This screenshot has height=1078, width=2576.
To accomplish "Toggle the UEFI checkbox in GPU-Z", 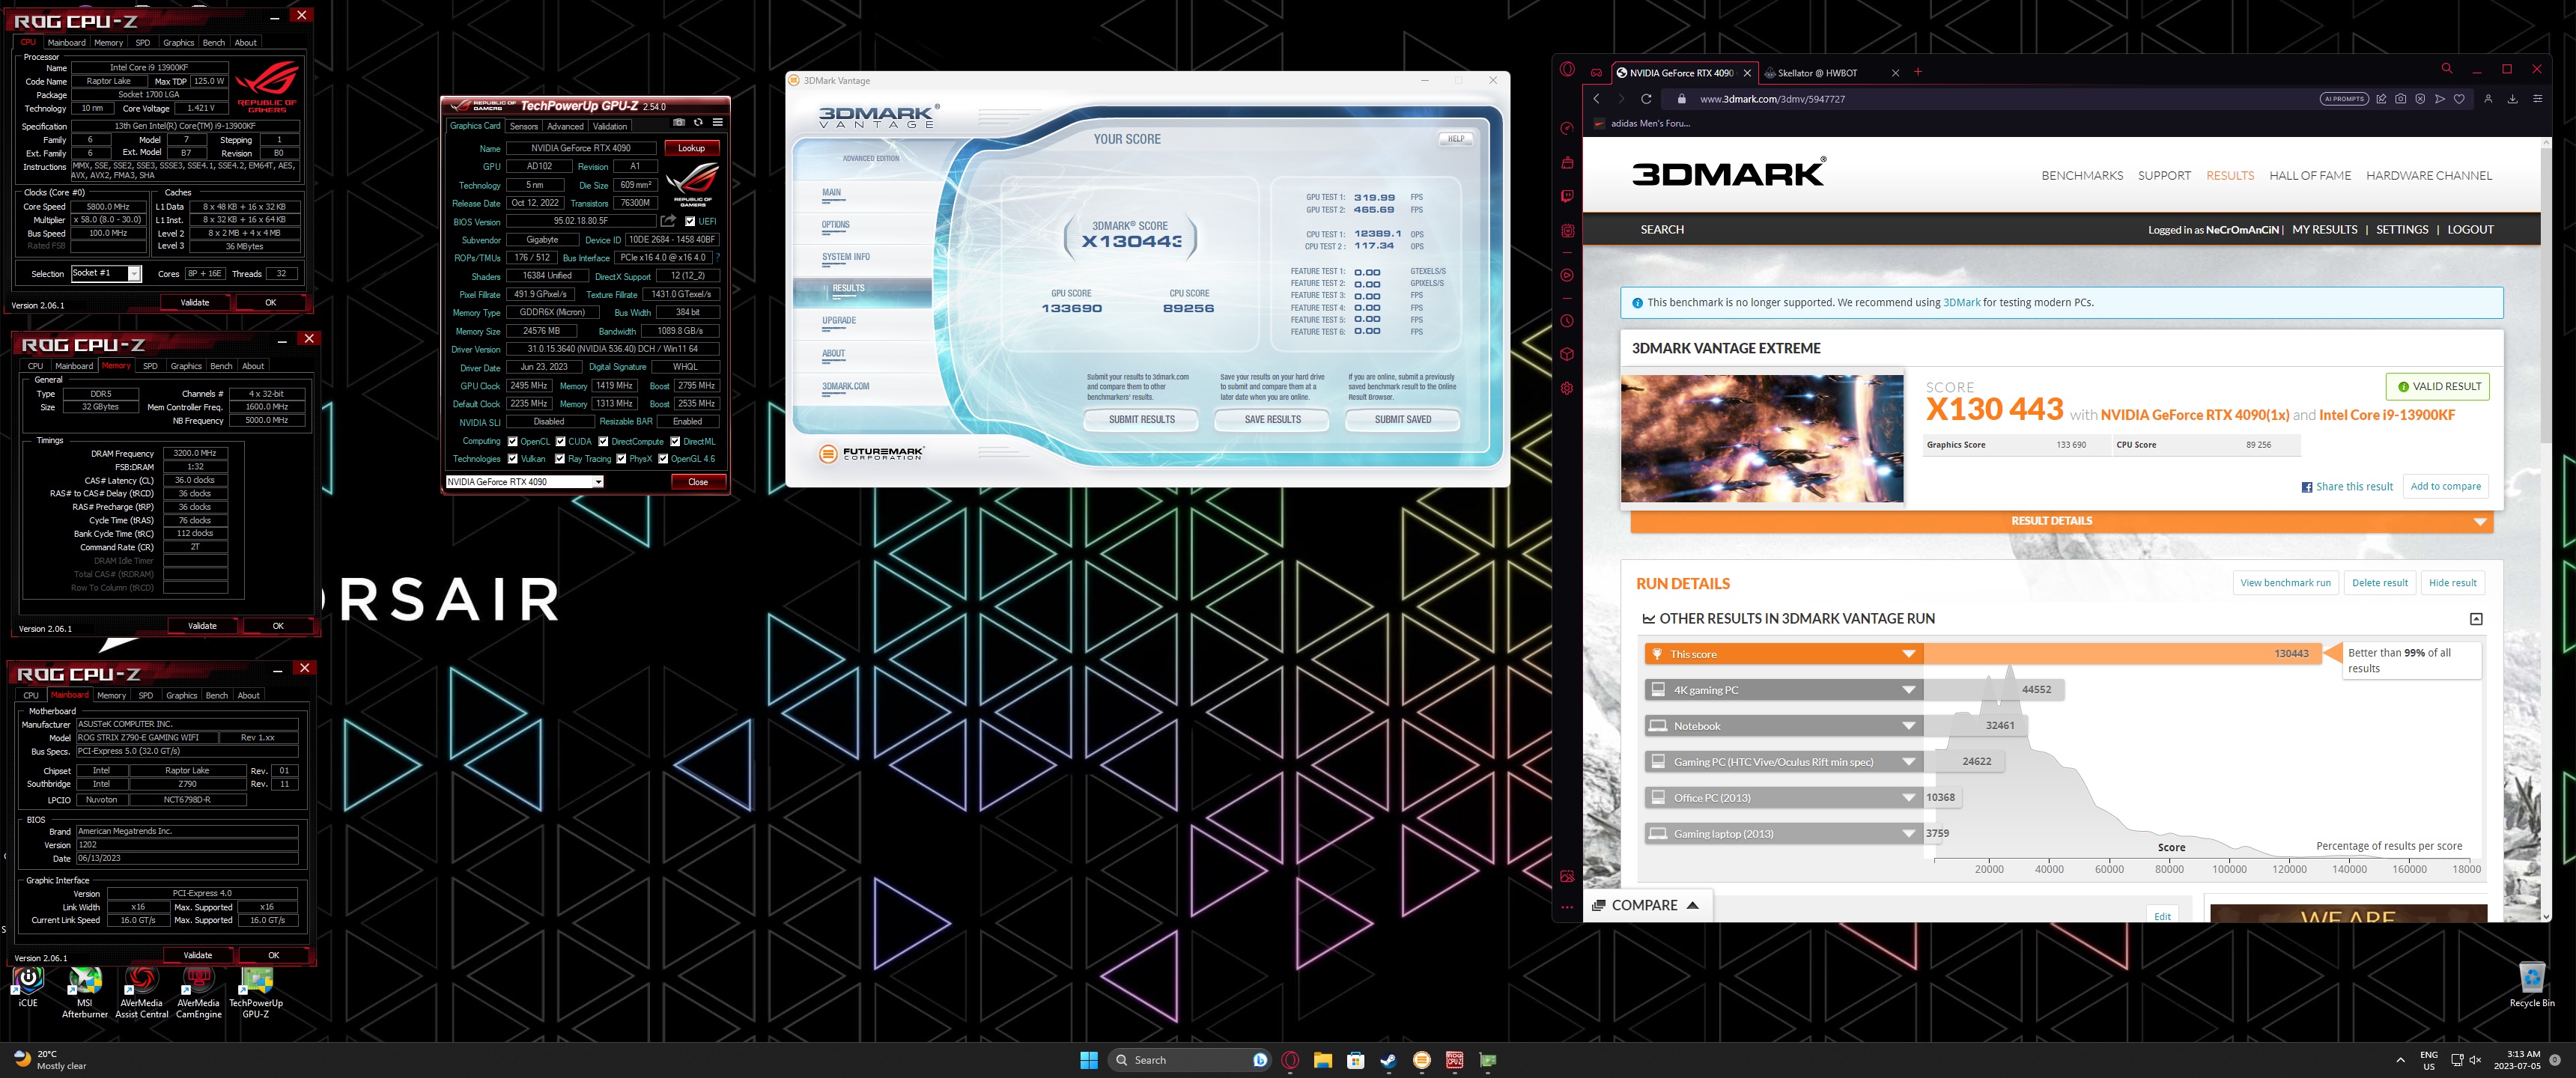I will 690,221.
